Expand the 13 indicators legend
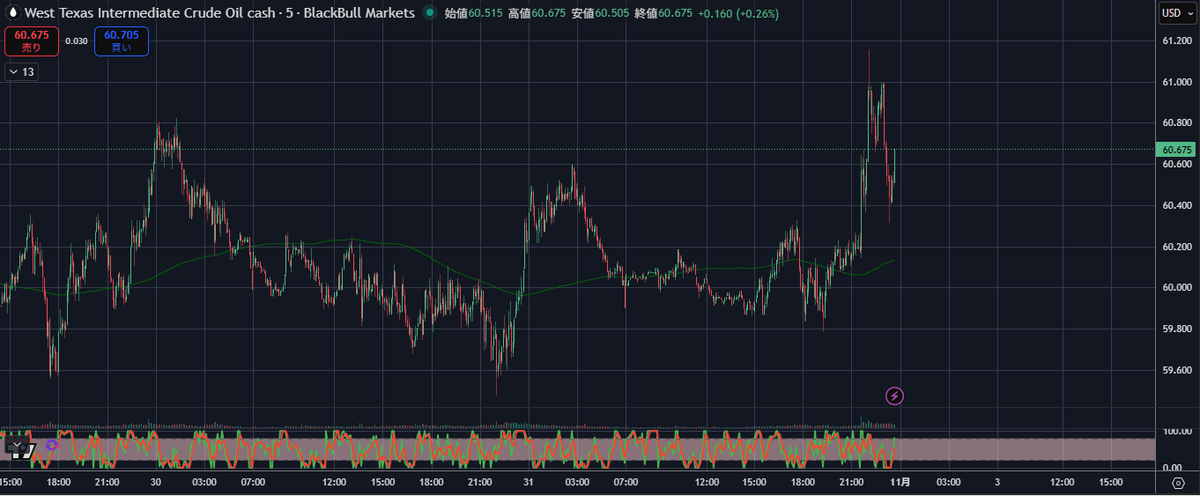Viewport: 1200px width, 496px height. [x=21, y=72]
